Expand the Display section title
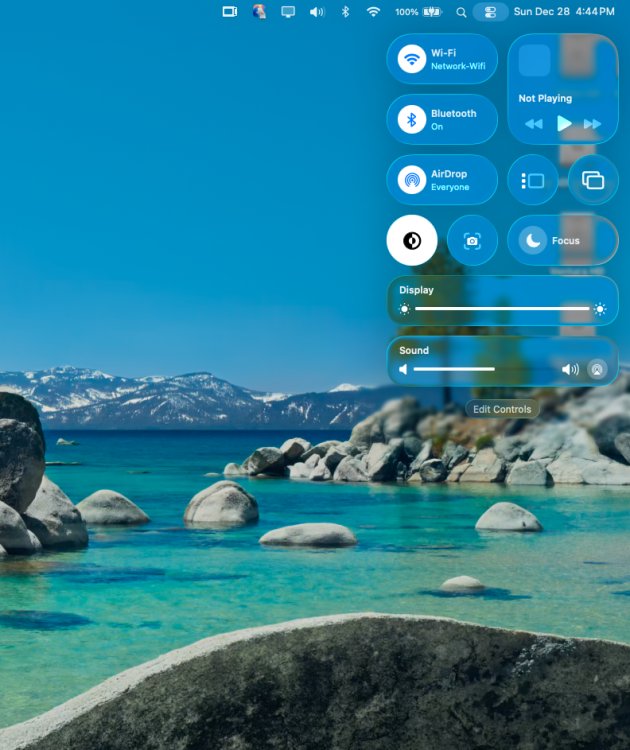Screen dimensions: 630x750 (416, 290)
